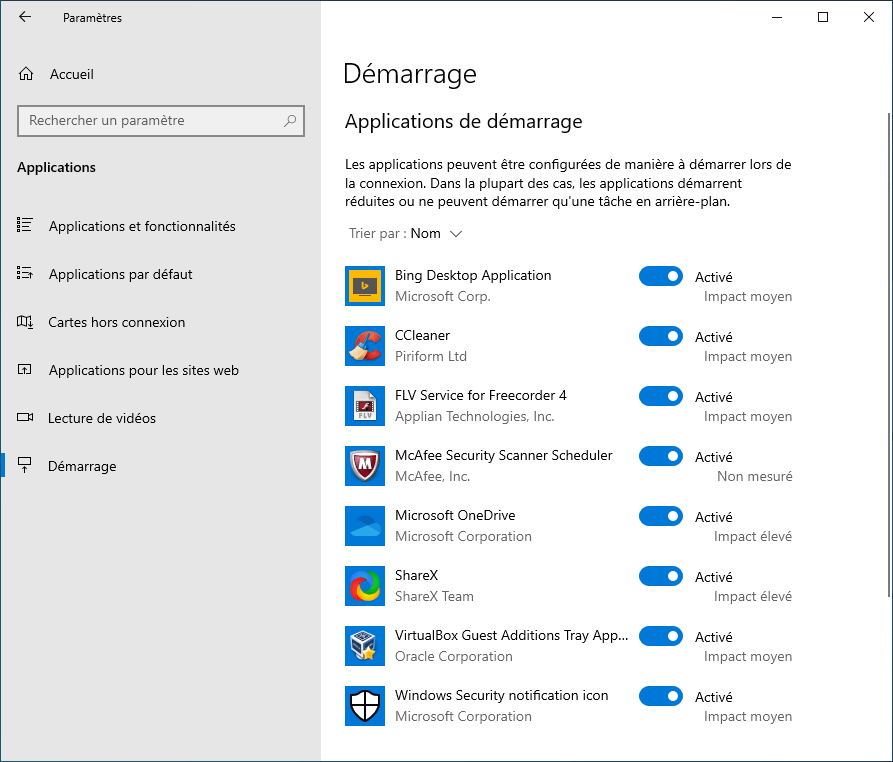The width and height of the screenshot is (893, 762).
Task: Click the FLV Service for Freecorder 4 label
Action: pos(481,395)
